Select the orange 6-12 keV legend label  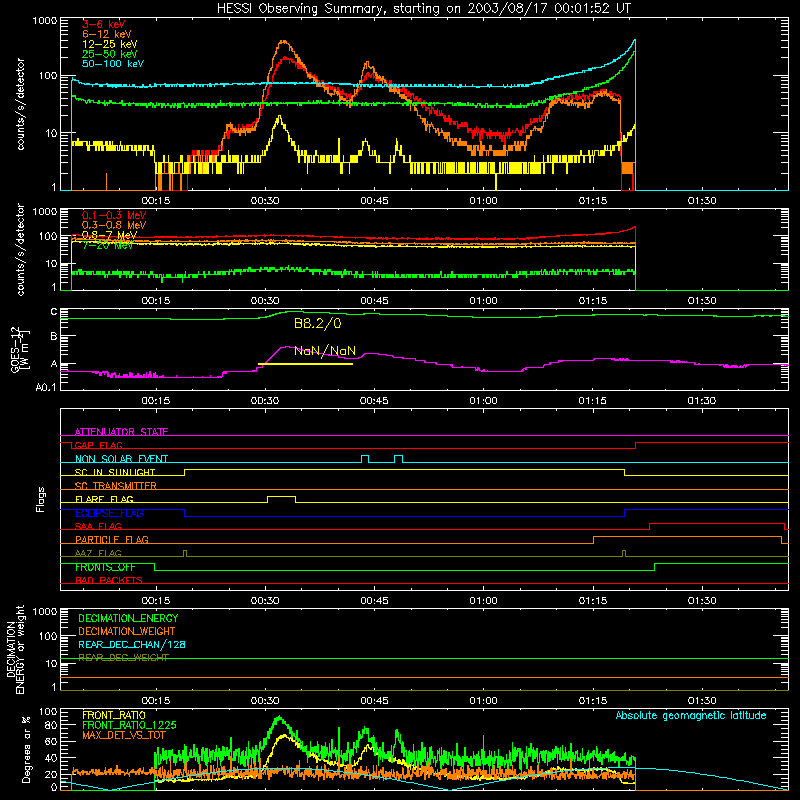pyautogui.click(x=107, y=34)
